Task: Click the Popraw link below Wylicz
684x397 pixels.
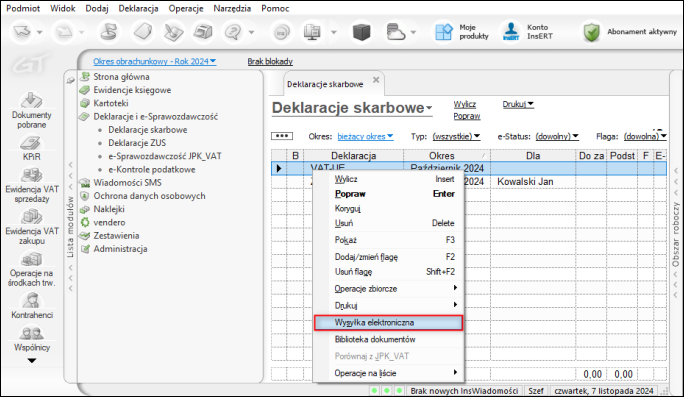Action: pyautogui.click(x=467, y=116)
